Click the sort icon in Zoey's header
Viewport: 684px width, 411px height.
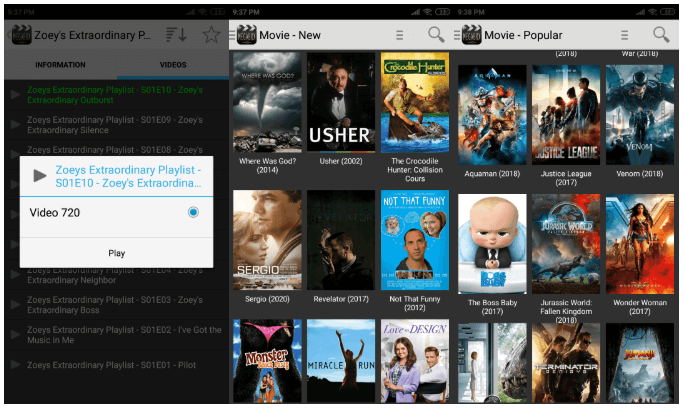177,35
